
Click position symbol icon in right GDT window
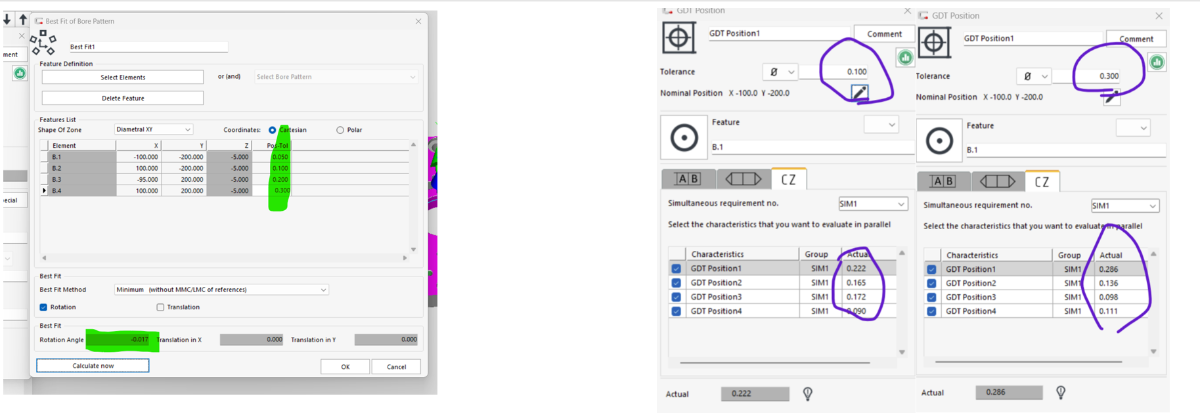click(933, 44)
